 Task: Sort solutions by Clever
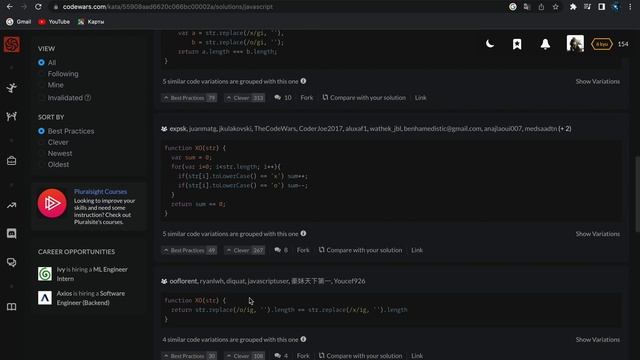pos(58,142)
